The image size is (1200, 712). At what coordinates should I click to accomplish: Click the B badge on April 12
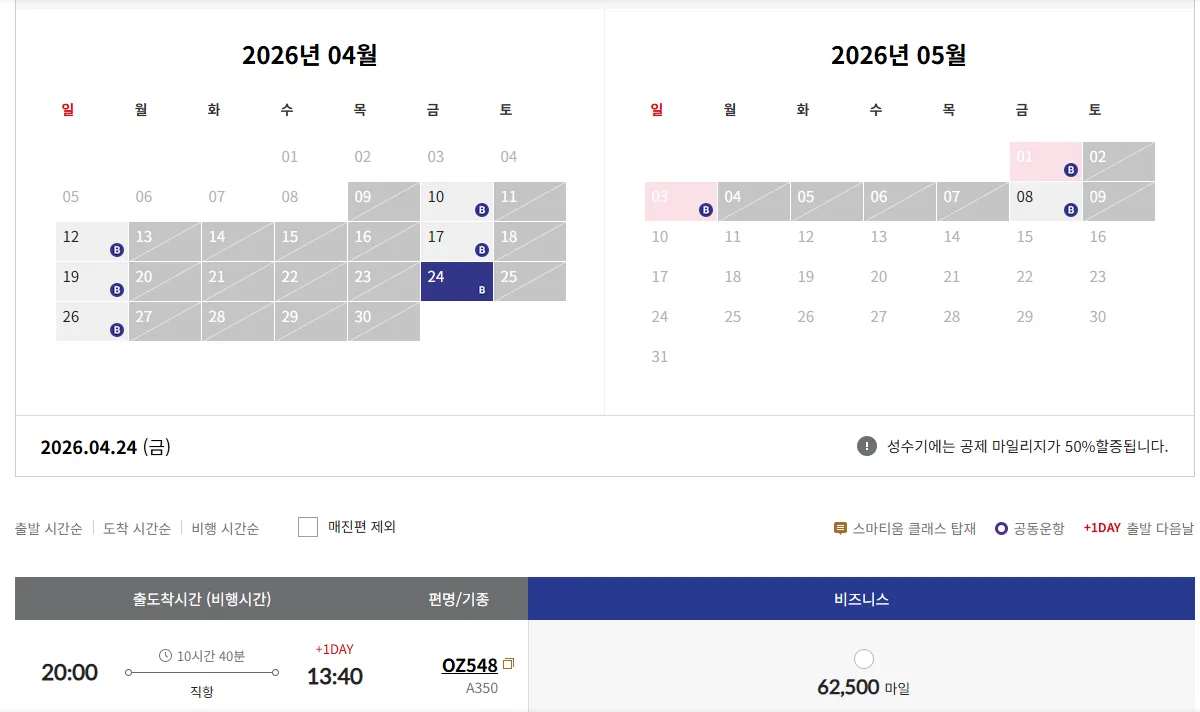coord(117,250)
